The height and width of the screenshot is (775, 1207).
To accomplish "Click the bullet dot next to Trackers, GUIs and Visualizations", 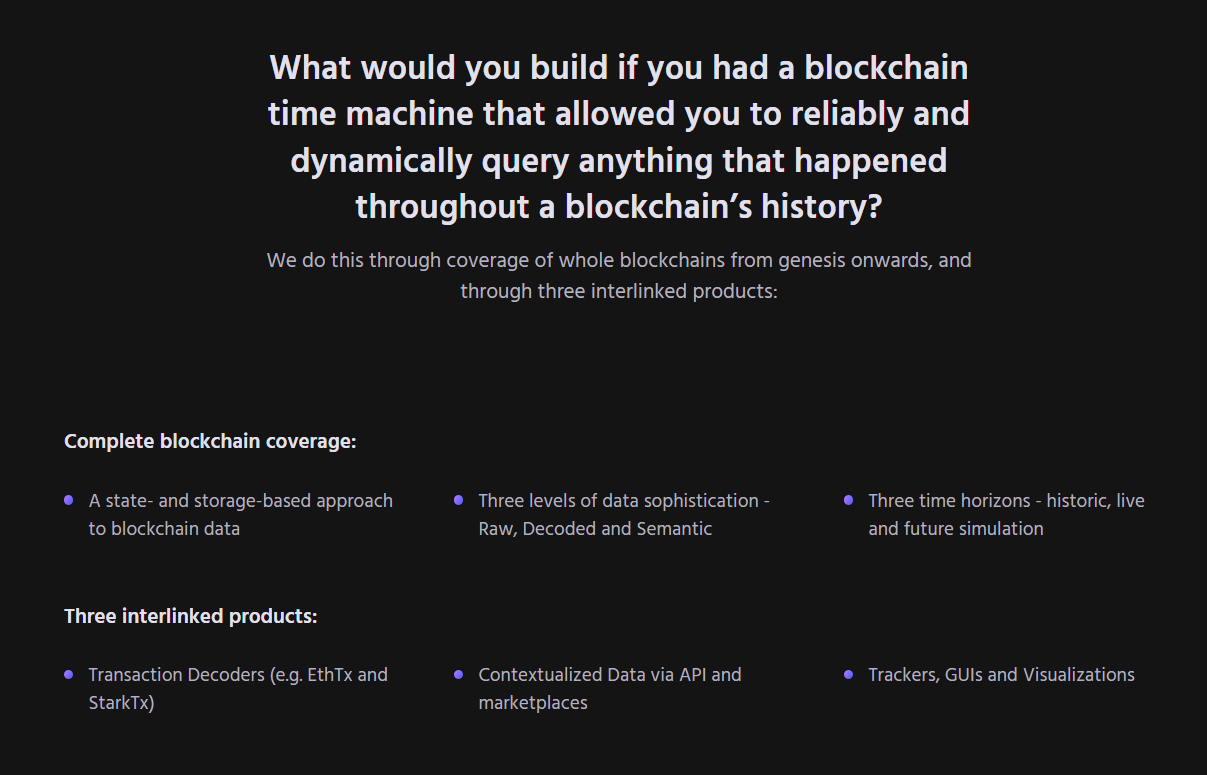I will point(848,674).
